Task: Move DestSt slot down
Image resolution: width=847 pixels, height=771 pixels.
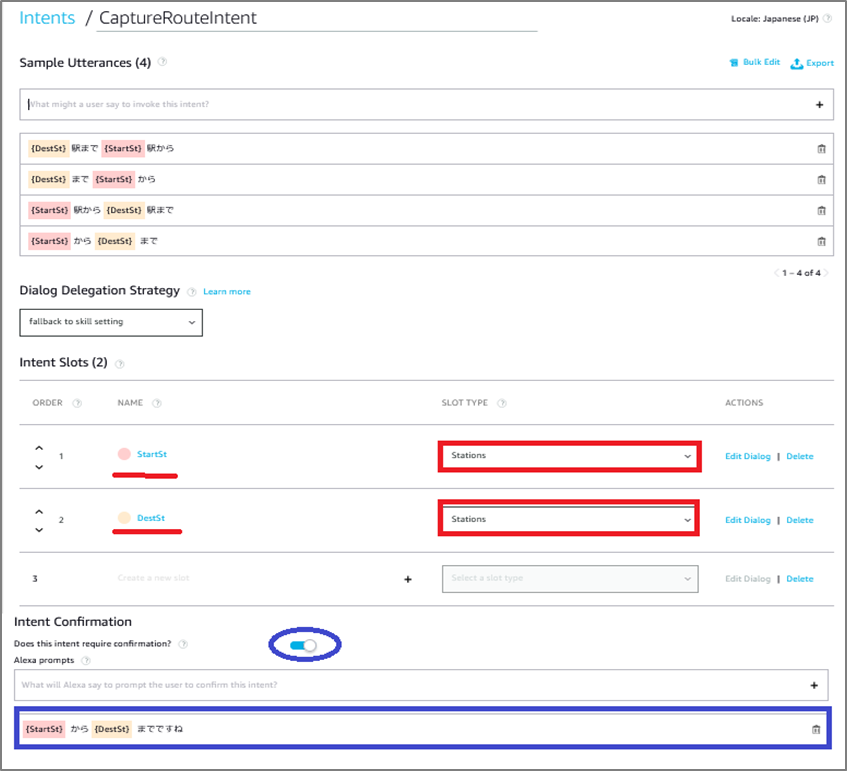Action: click(39, 530)
